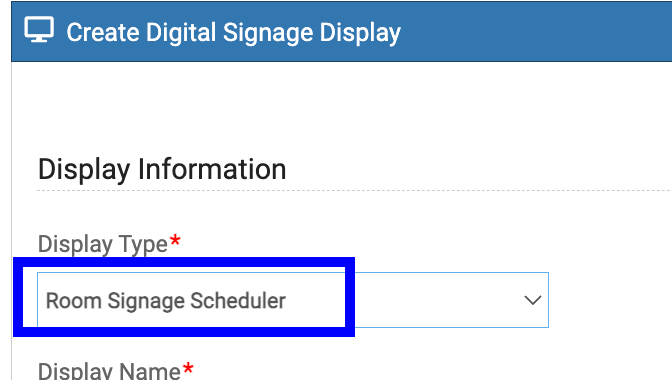The width and height of the screenshot is (672, 380).
Task: Click the Display Name field label
Action: [109, 371]
